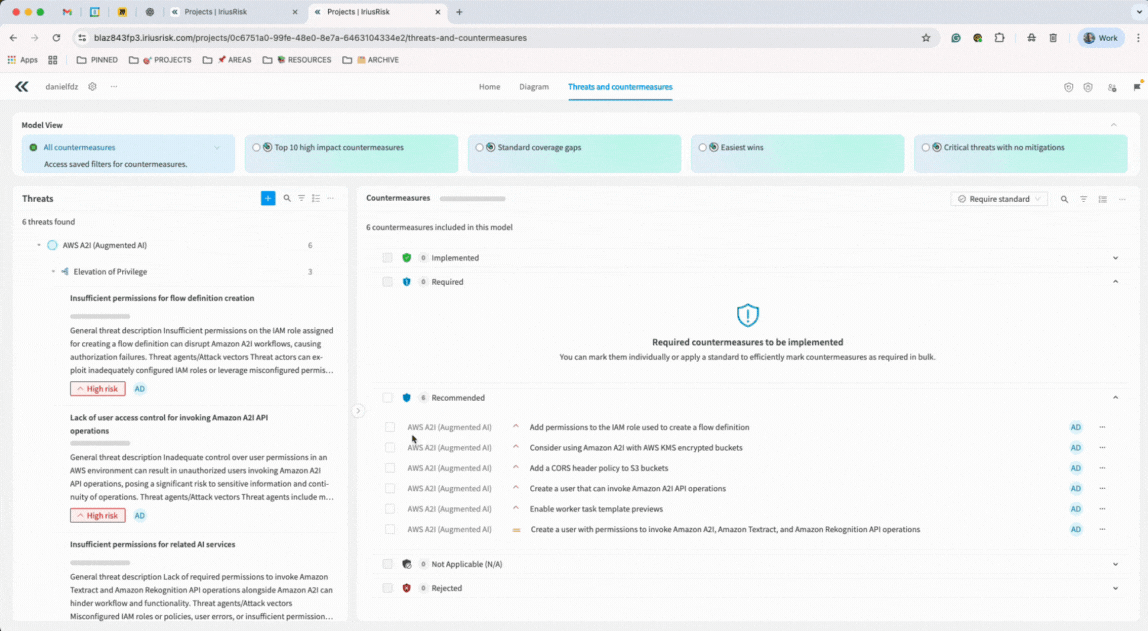The height and width of the screenshot is (631, 1148).
Task: Open countermeasure Add a CORS header policy to S3 buckets
Action: (x=599, y=468)
